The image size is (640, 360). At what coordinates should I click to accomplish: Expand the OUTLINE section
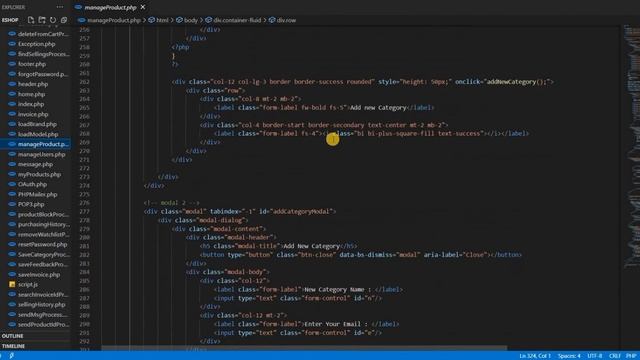click(36, 336)
